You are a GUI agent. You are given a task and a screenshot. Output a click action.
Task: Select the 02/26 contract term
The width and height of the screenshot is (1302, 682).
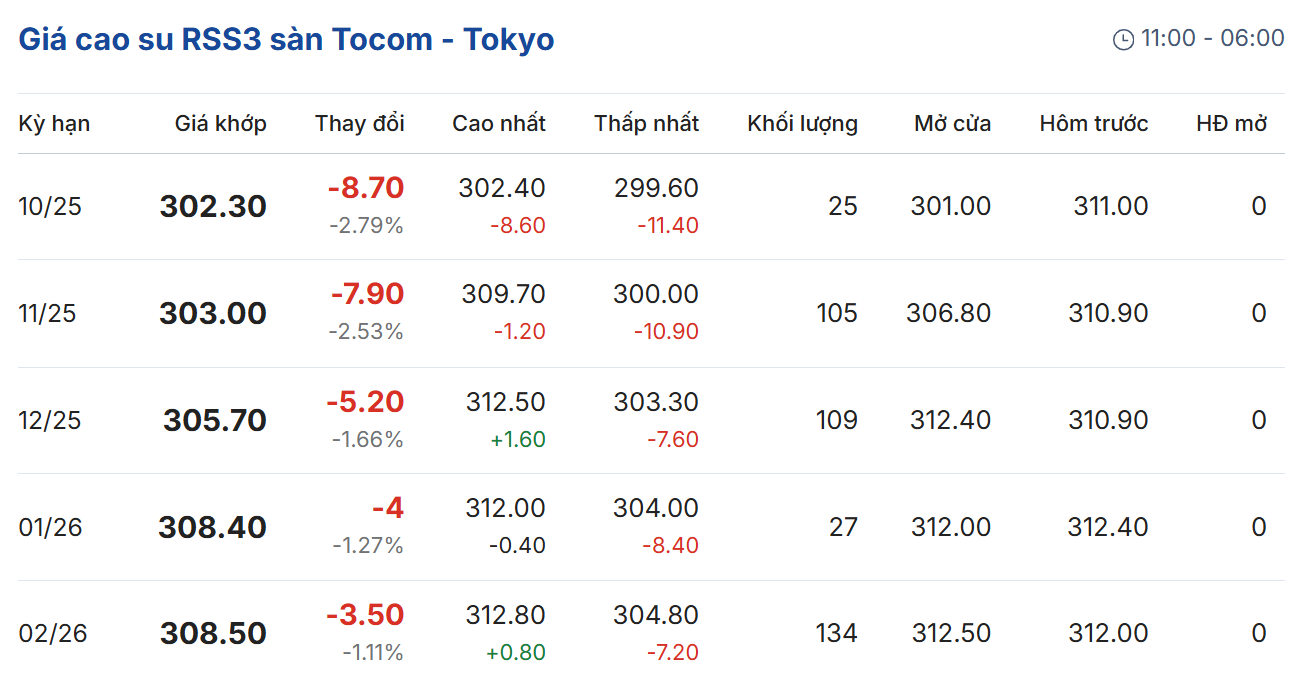(53, 633)
